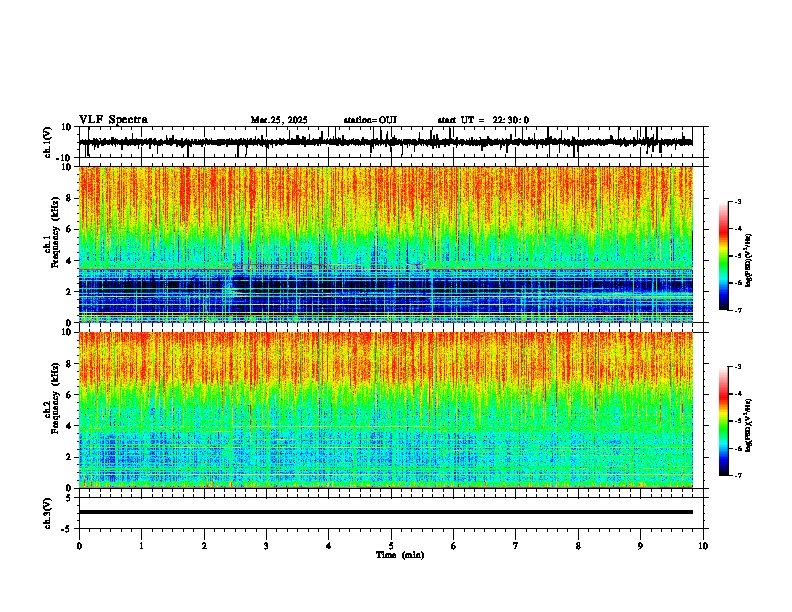Click the "2" kHz tick of ch.1 spectrogram
This screenshot has width=792, height=612.
pos(71,292)
